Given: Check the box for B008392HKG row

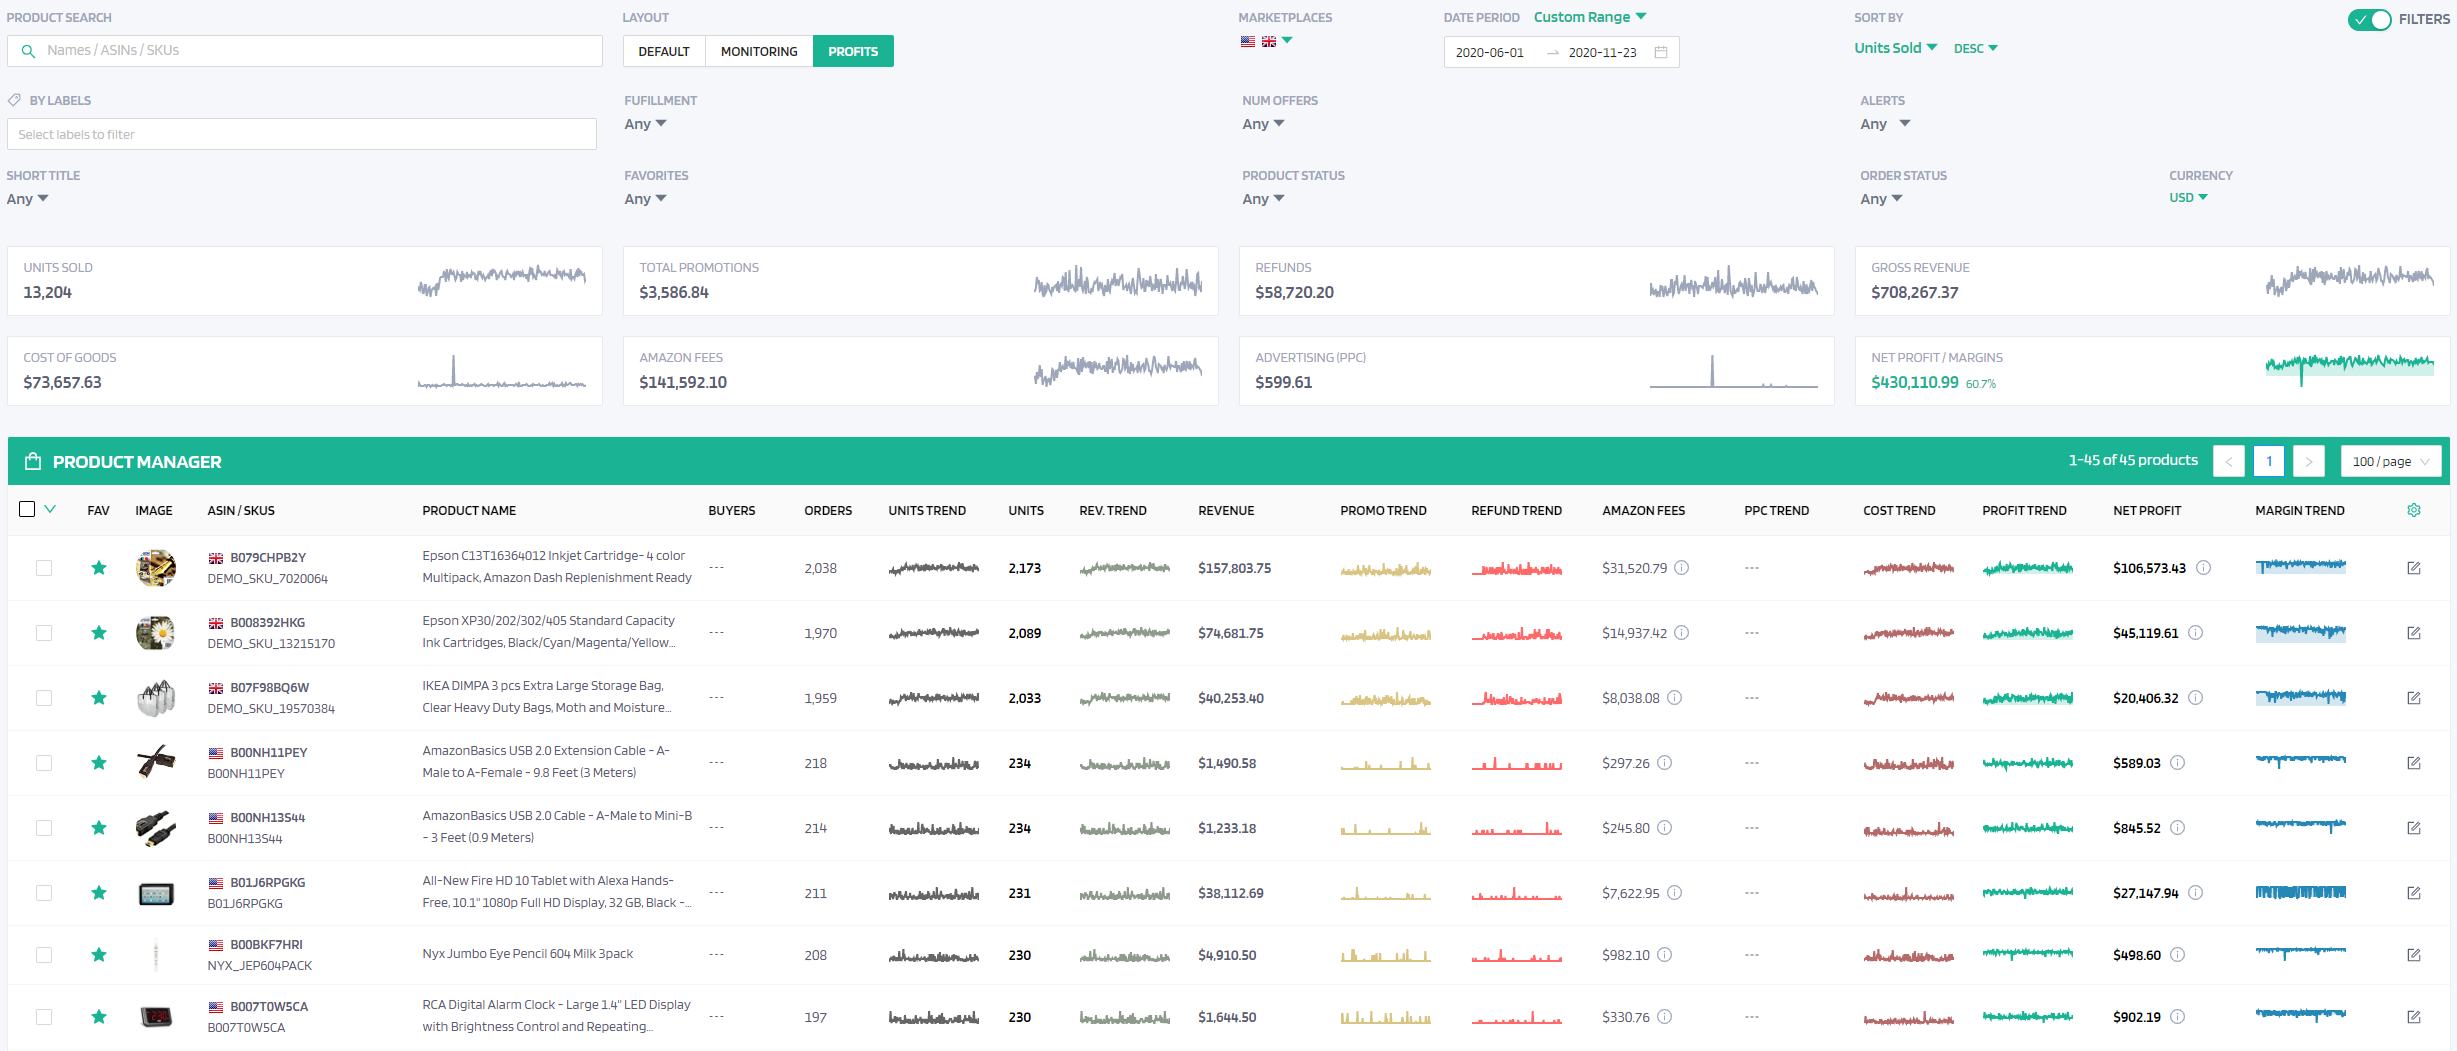Looking at the screenshot, I should click(x=44, y=633).
